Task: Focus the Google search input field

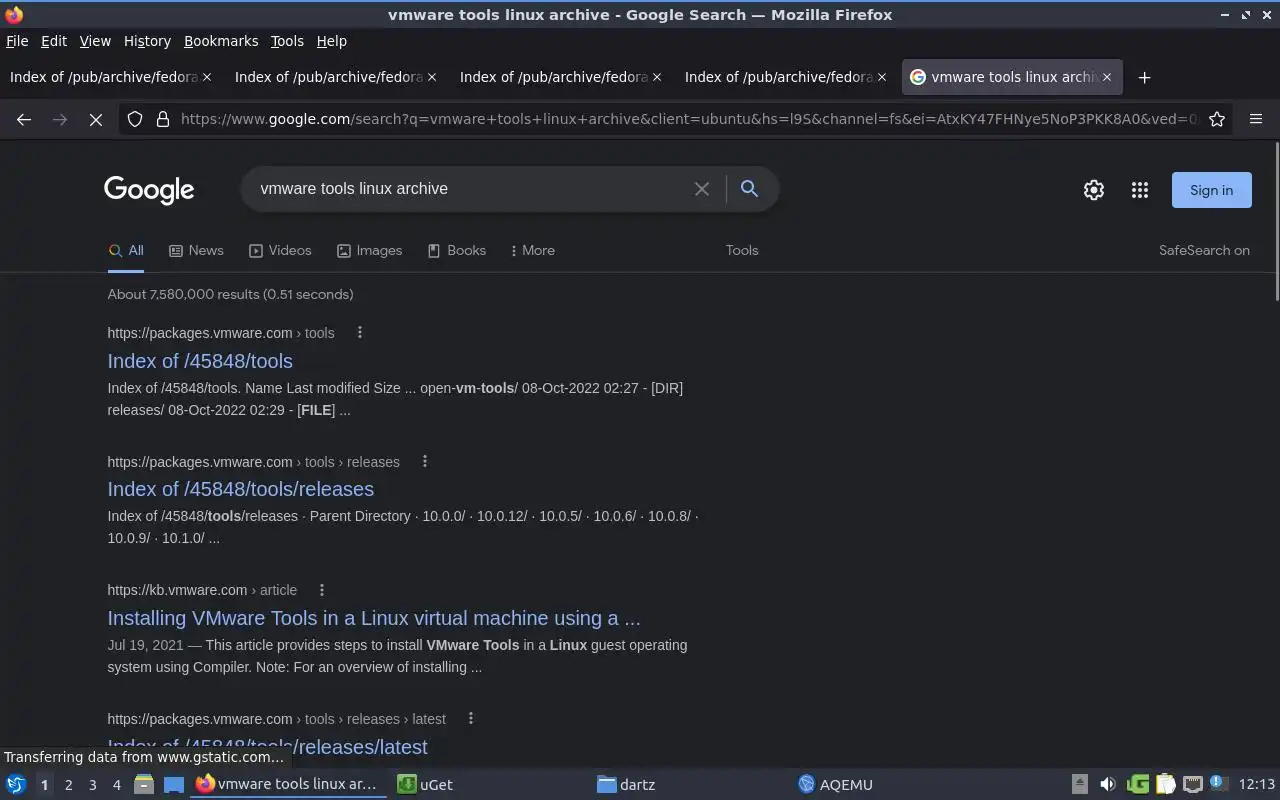Action: (470, 189)
